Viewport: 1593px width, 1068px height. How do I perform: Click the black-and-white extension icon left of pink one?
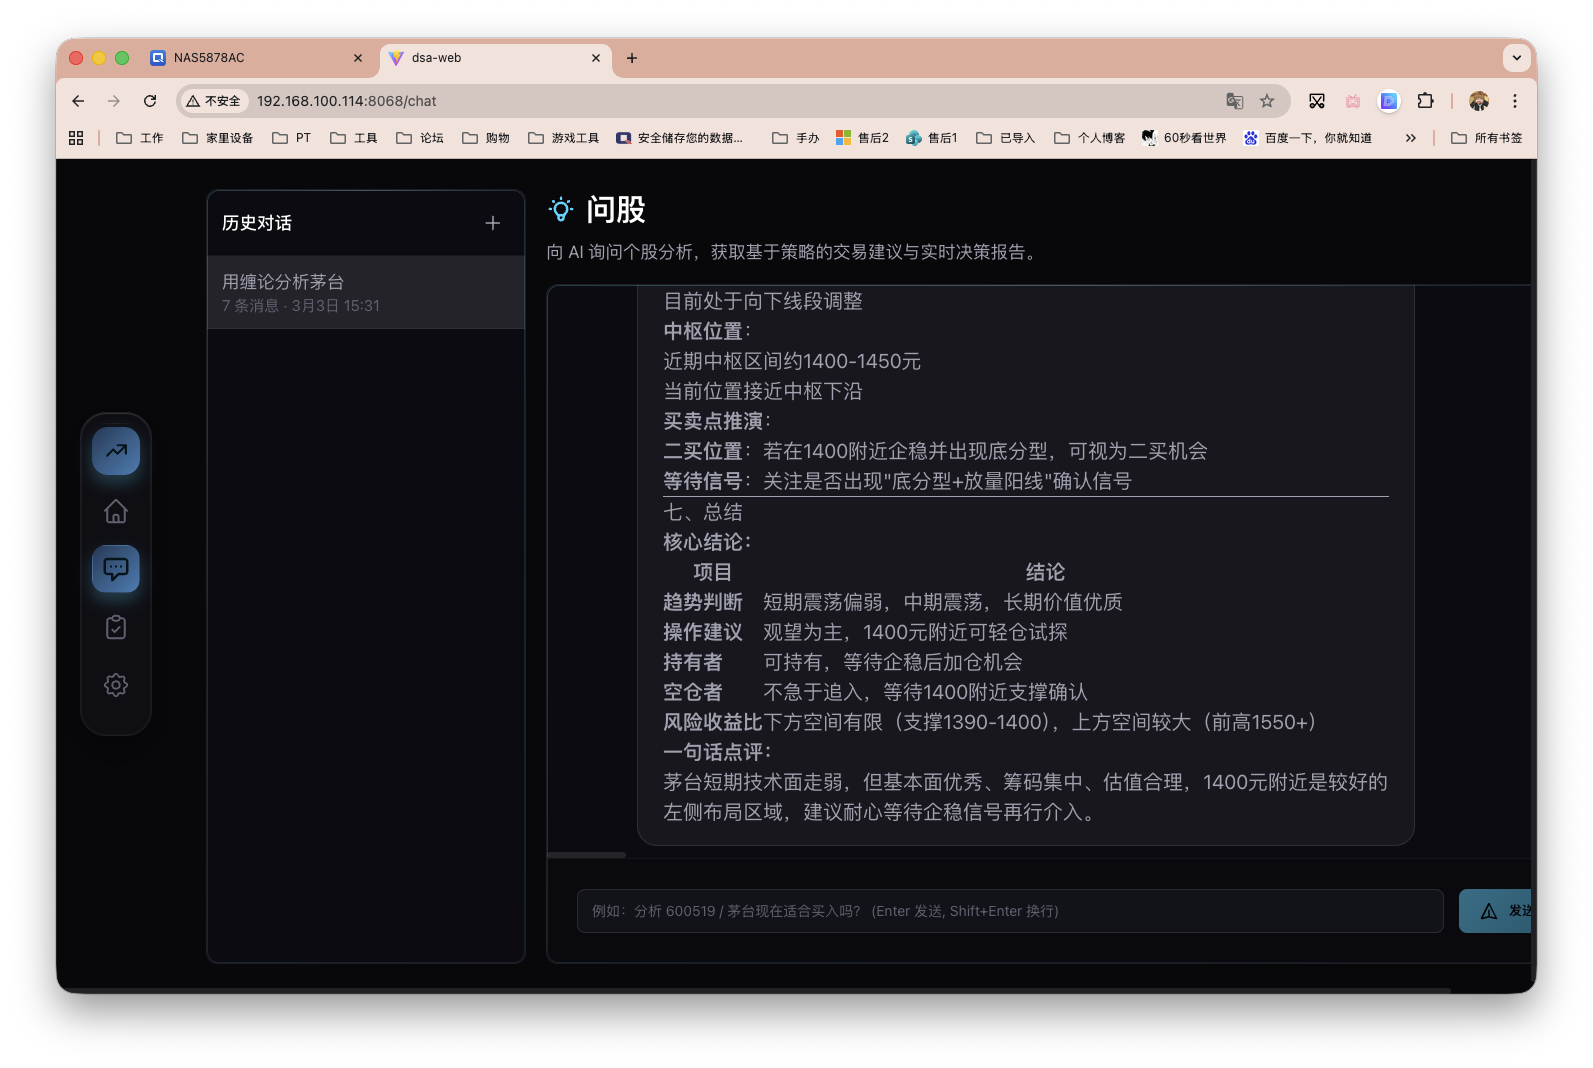click(1317, 101)
